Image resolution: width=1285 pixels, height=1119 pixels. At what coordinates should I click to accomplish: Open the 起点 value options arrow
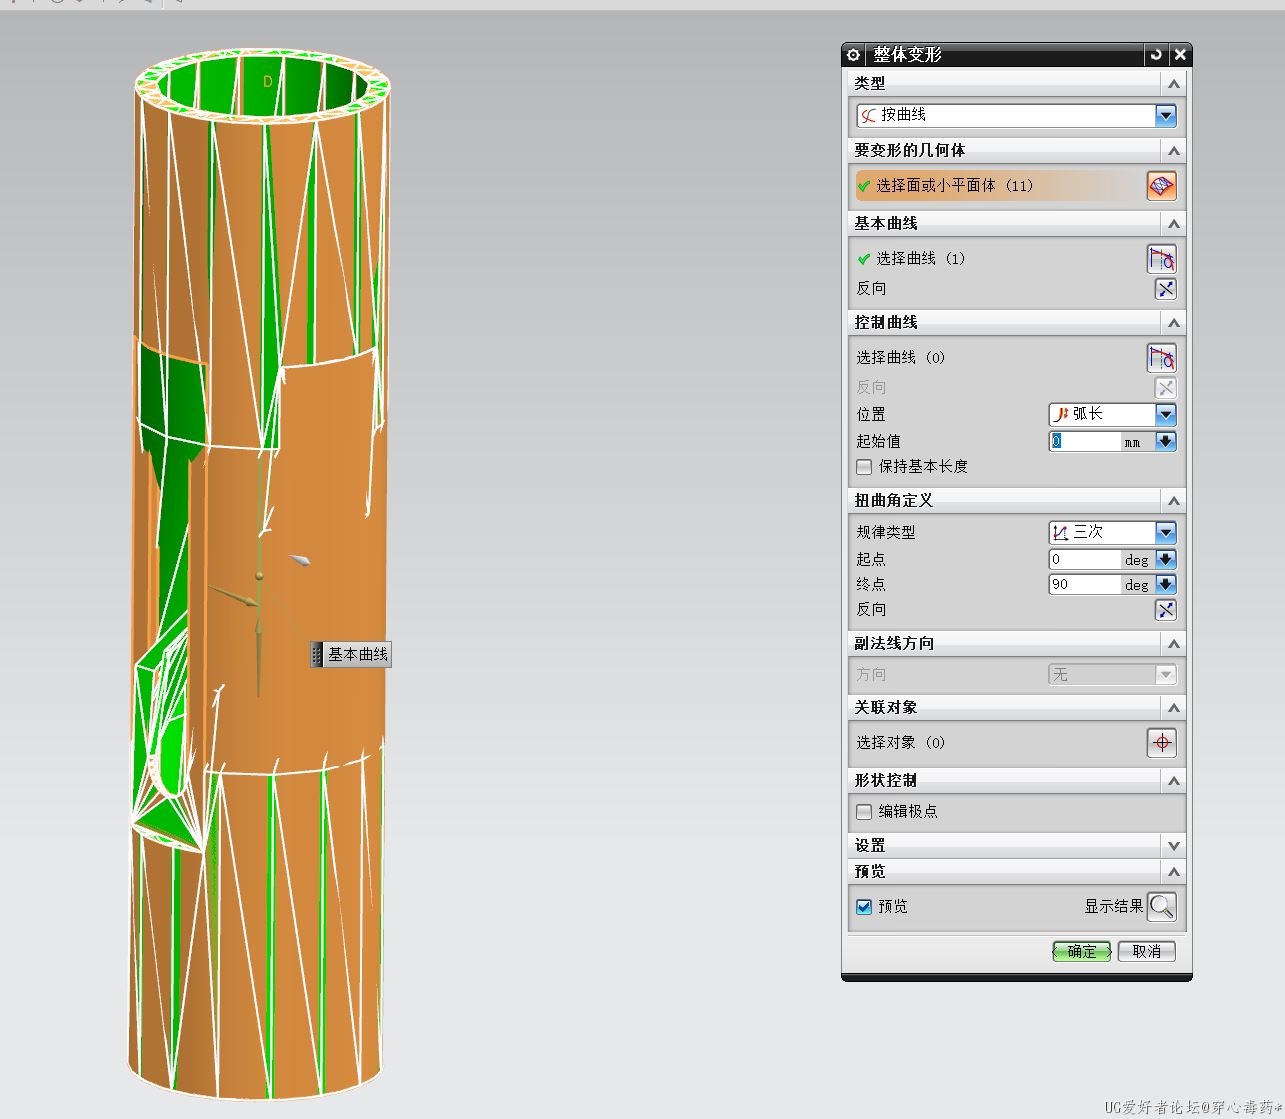coord(1165,559)
